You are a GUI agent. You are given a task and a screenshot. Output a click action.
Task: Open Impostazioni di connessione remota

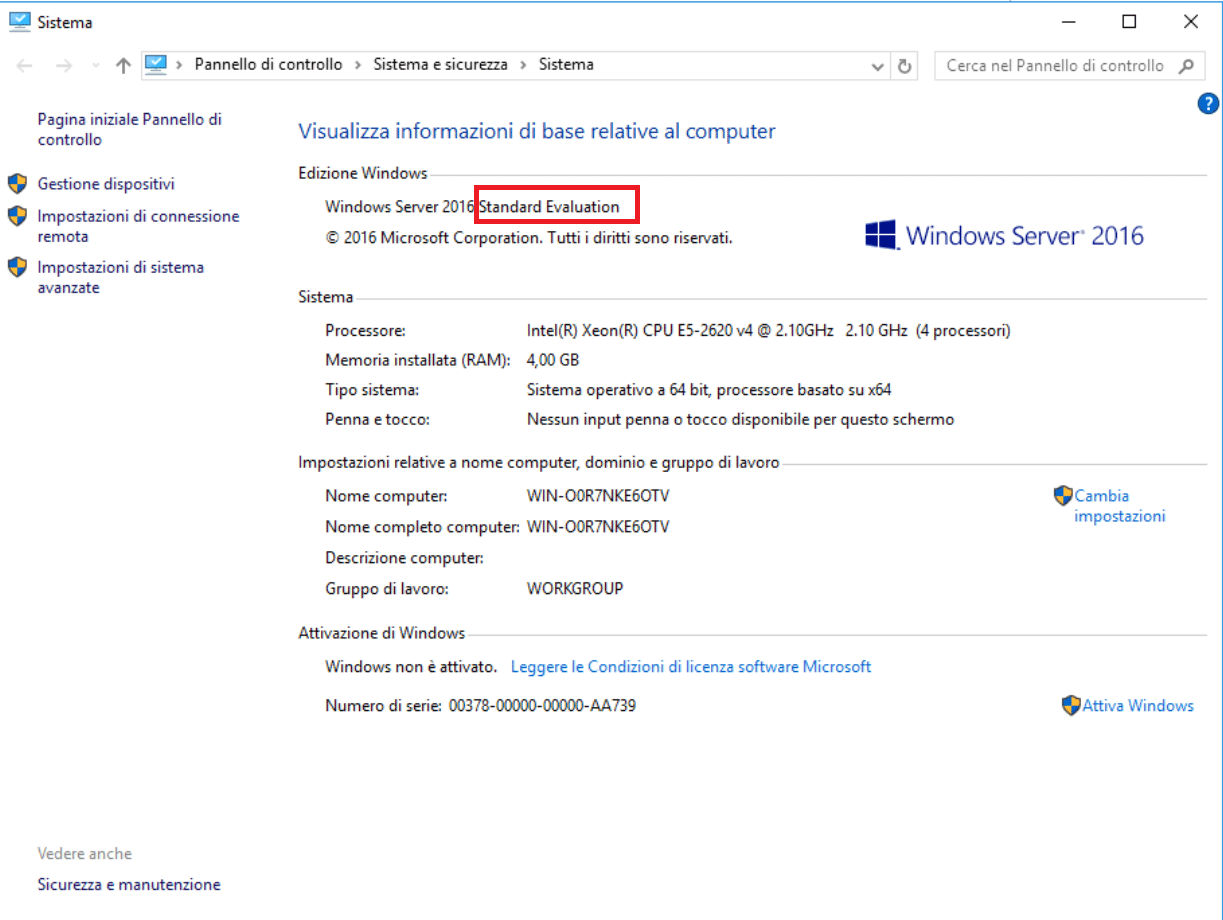(x=138, y=226)
